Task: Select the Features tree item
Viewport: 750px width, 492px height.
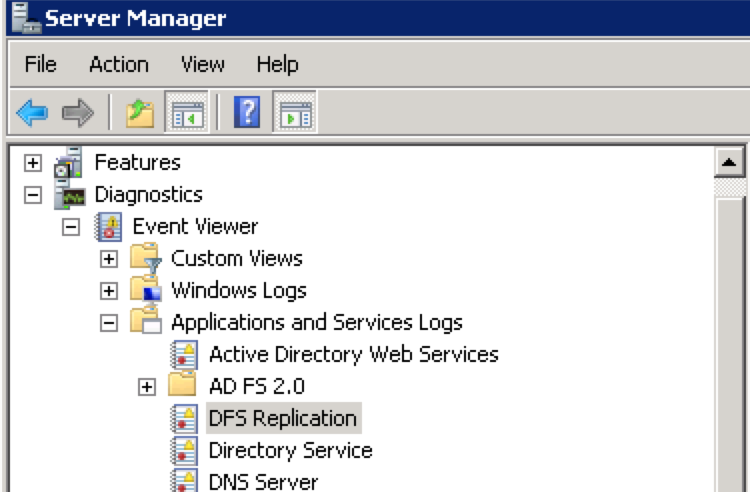Action: click(138, 163)
